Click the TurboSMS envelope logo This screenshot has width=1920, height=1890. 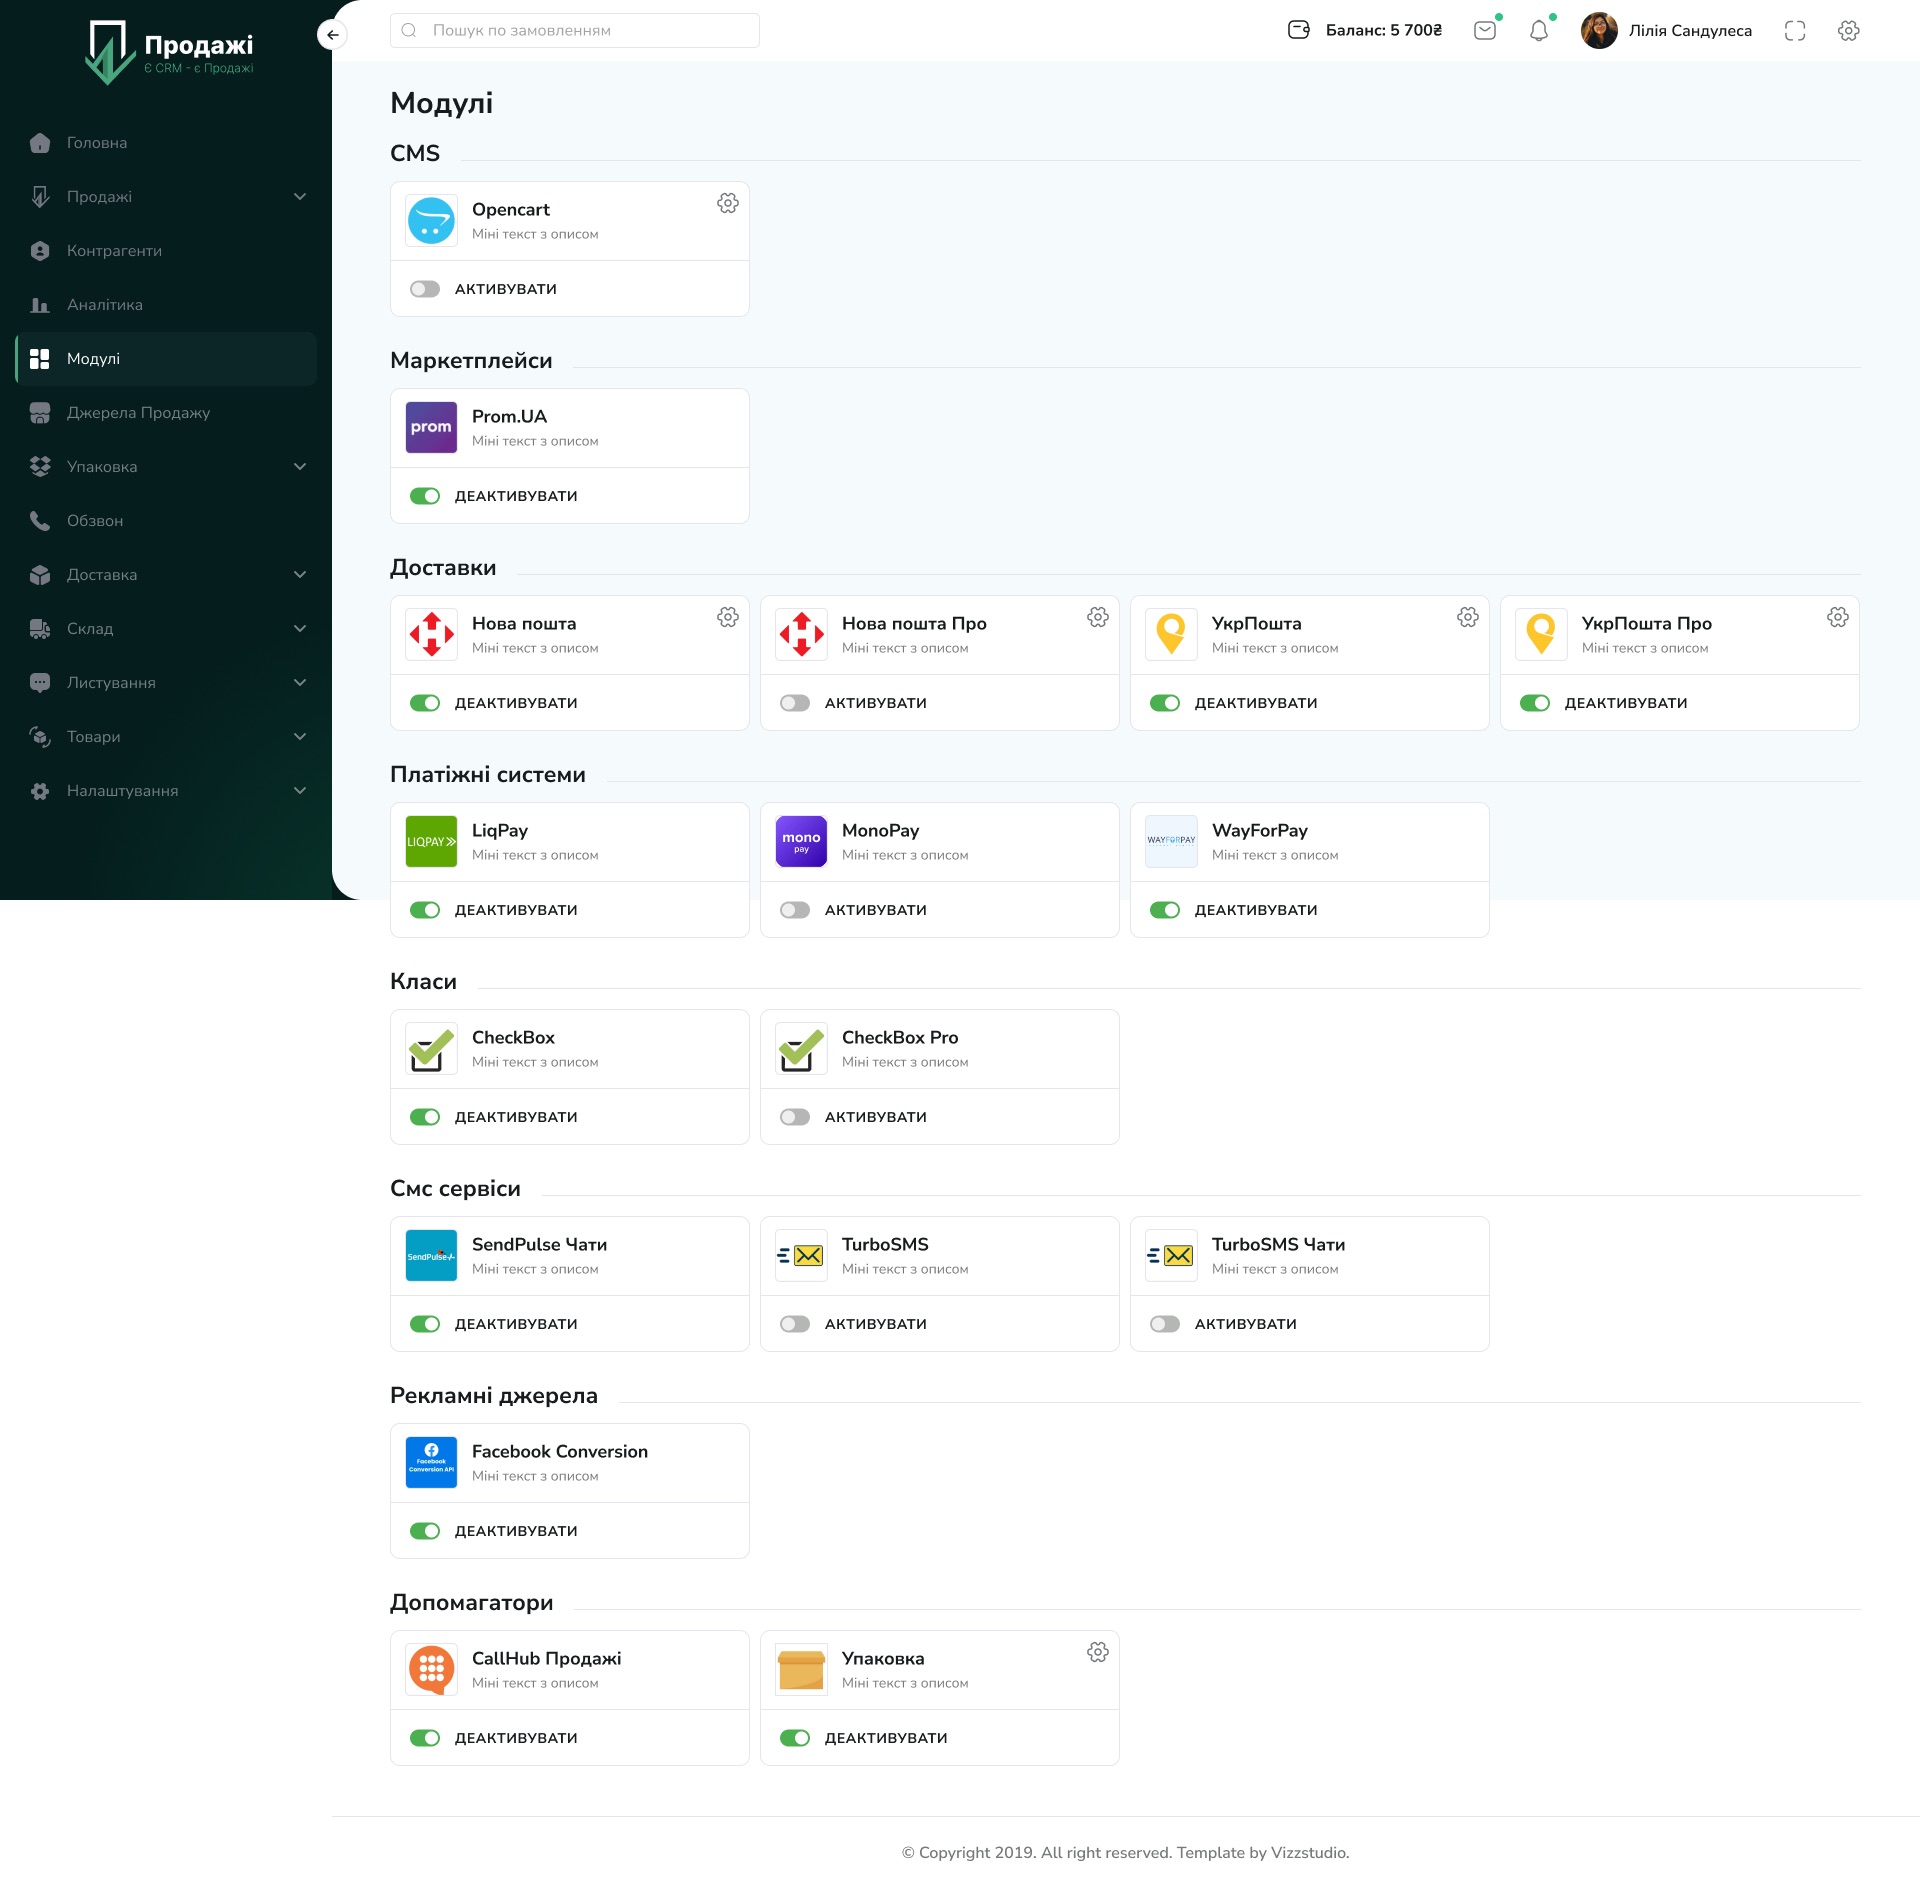coord(801,1255)
